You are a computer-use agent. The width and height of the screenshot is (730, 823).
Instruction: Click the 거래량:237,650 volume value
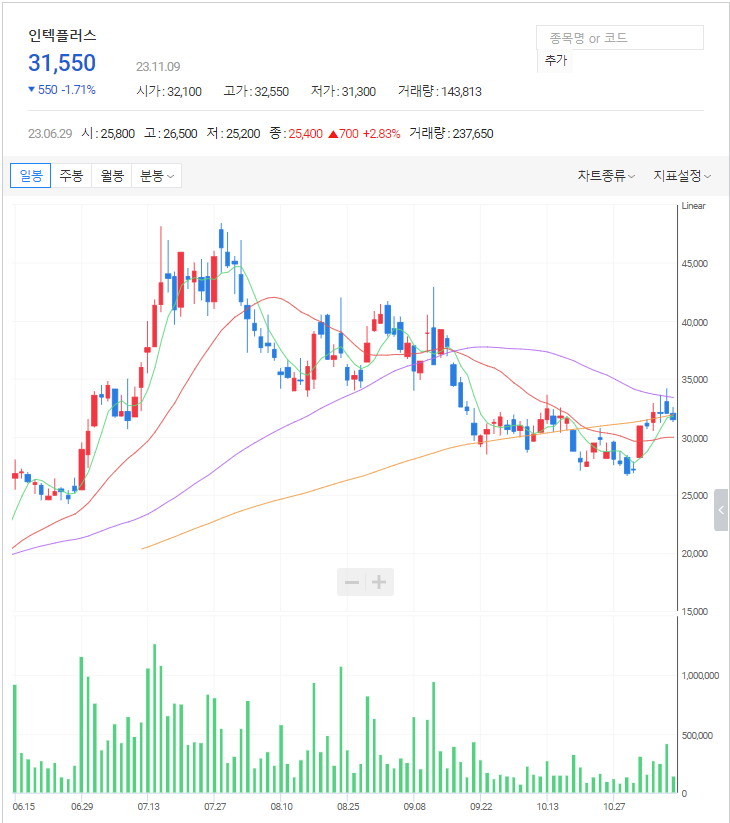click(451, 134)
